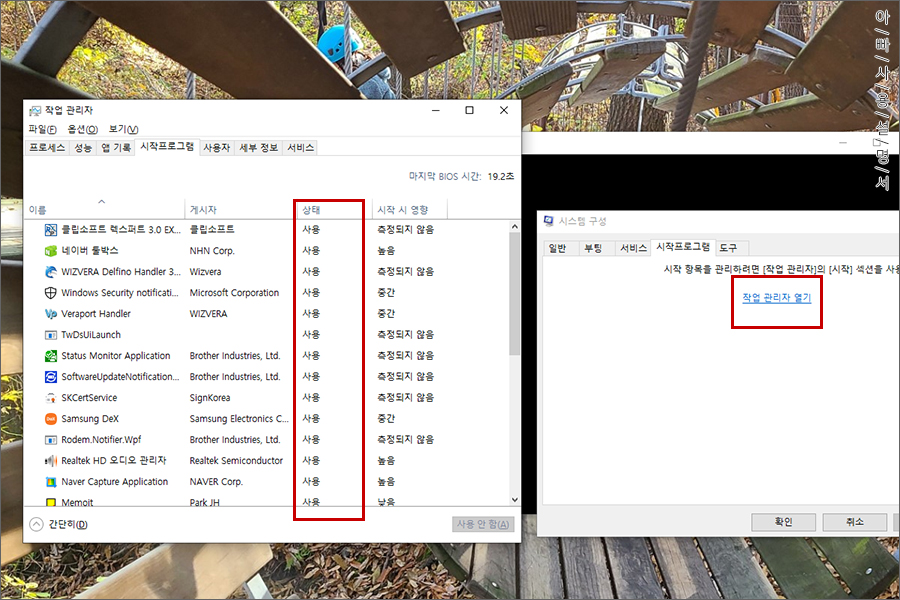The height and width of the screenshot is (600, 900).
Task: Click scrollbar up arrow in startup list
Action: coord(514,227)
